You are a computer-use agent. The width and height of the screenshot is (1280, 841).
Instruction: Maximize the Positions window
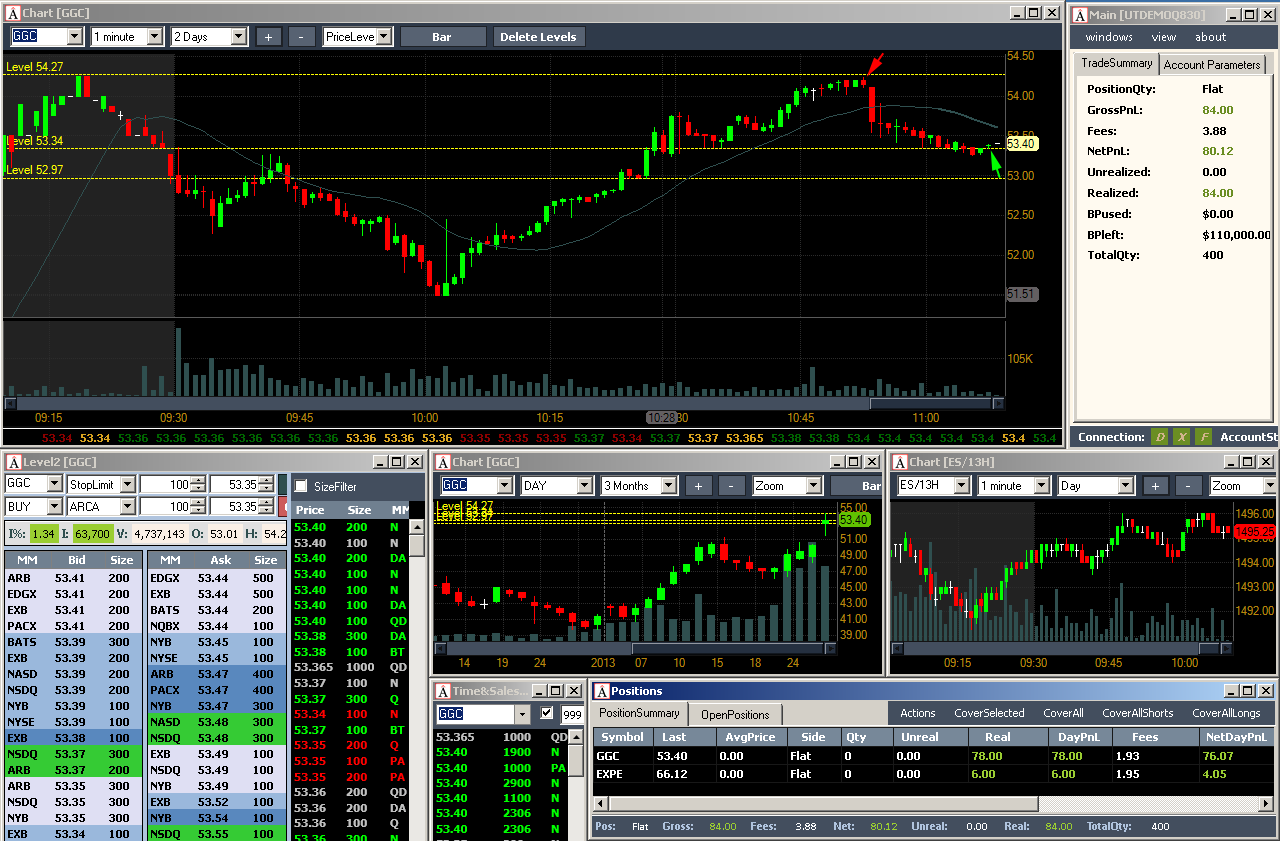pos(1248,691)
